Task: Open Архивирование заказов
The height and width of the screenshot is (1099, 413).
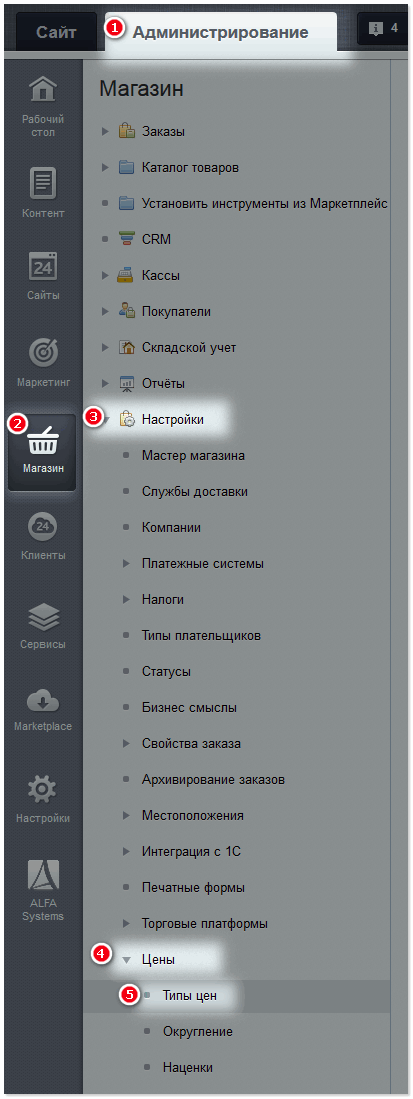Action: (213, 779)
